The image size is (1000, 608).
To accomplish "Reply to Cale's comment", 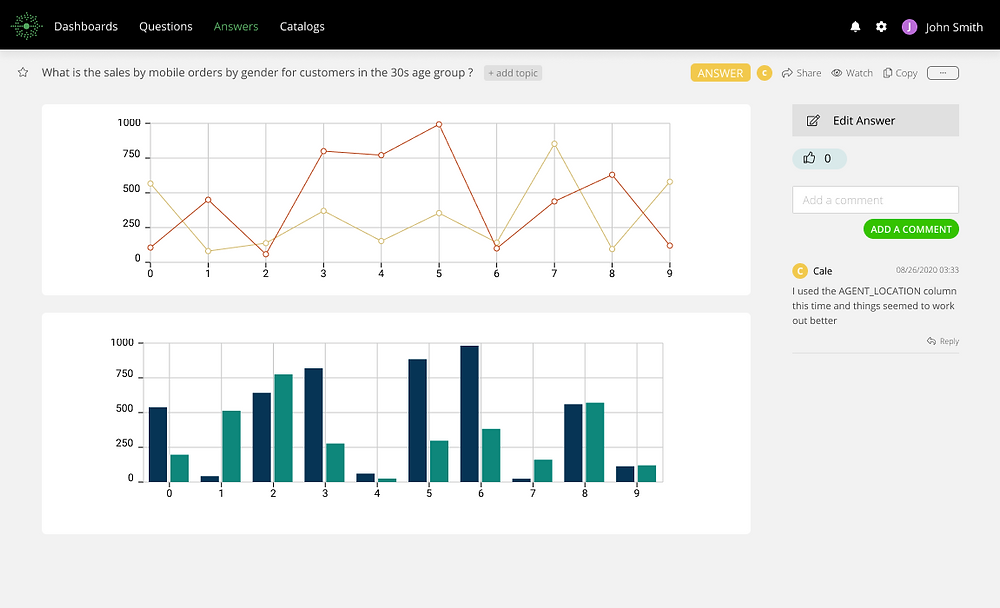I will point(942,341).
